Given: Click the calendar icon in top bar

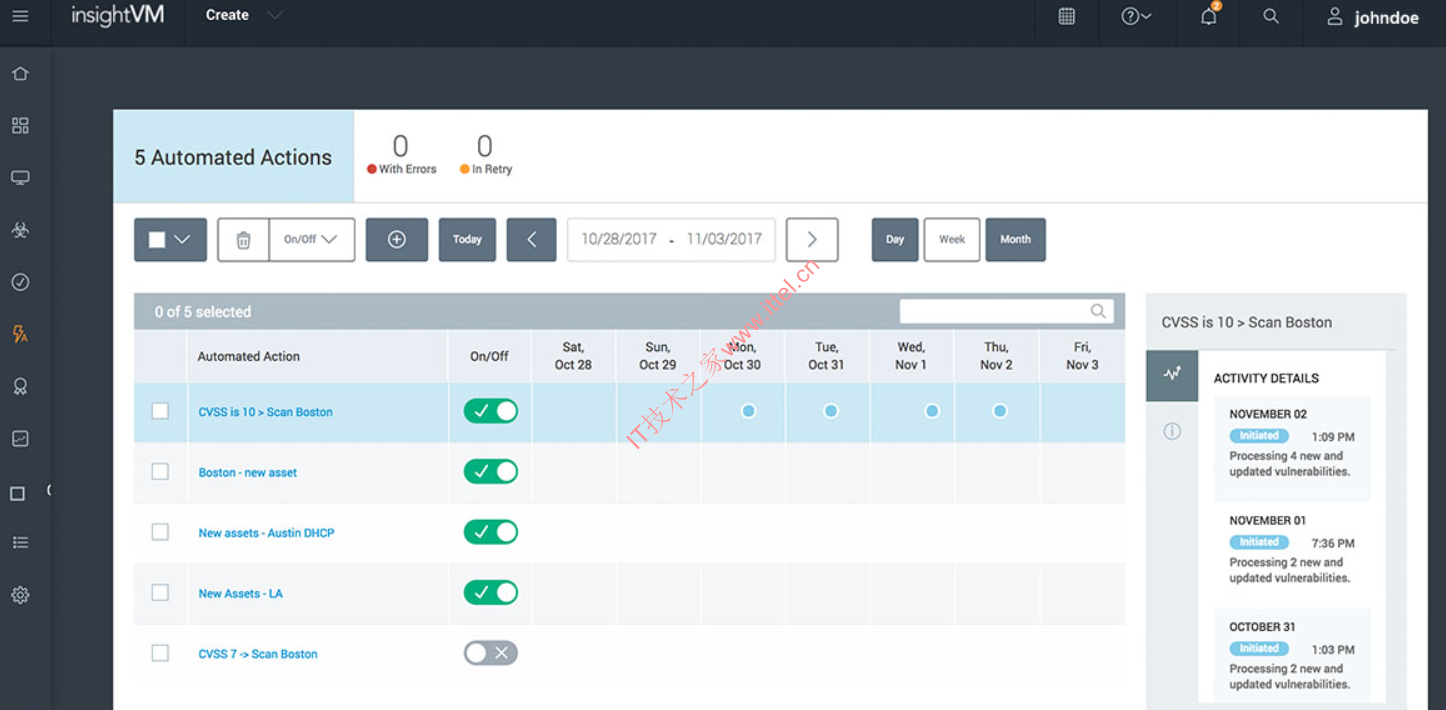Looking at the screenshot, I should [x=1067, y=17].
